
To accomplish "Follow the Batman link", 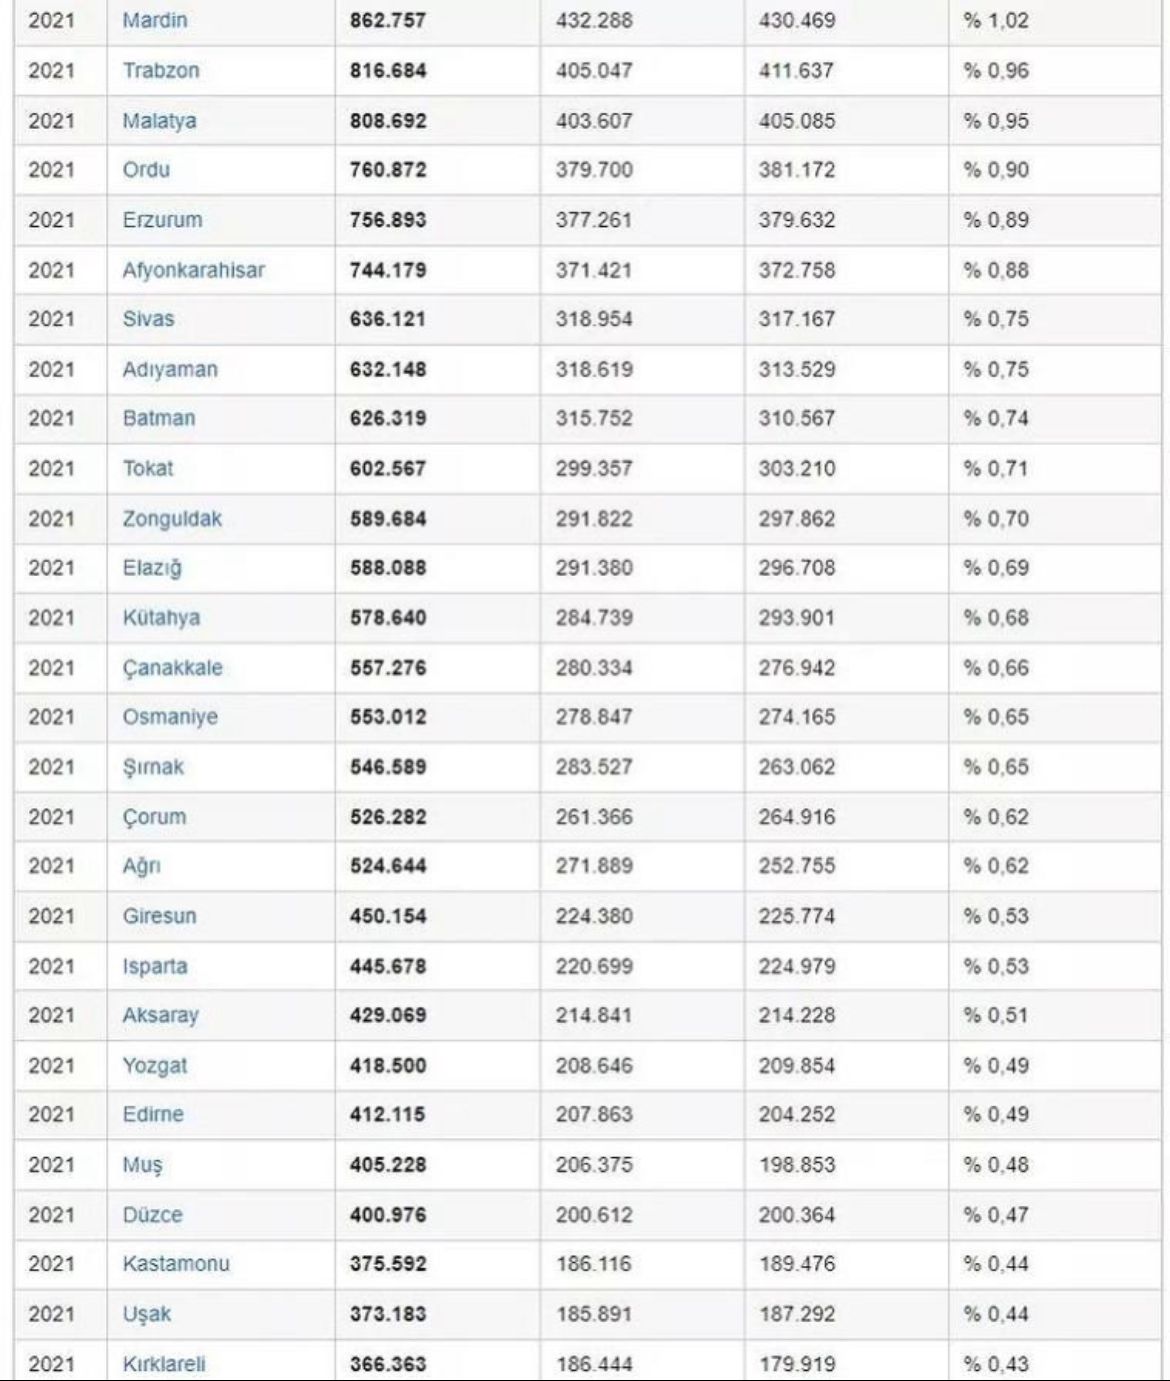I will (158, 418).
